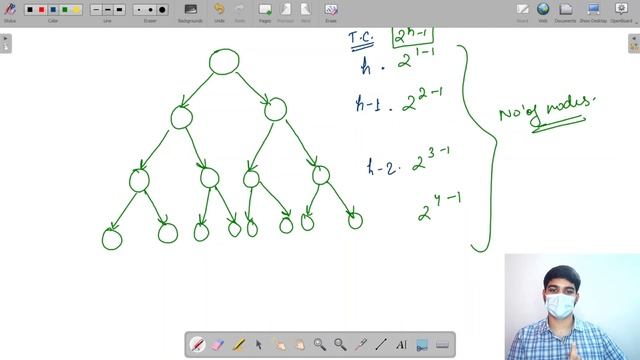Select the medium line width
This screenshot has height=360, width=640.
(x=108, y=9)
